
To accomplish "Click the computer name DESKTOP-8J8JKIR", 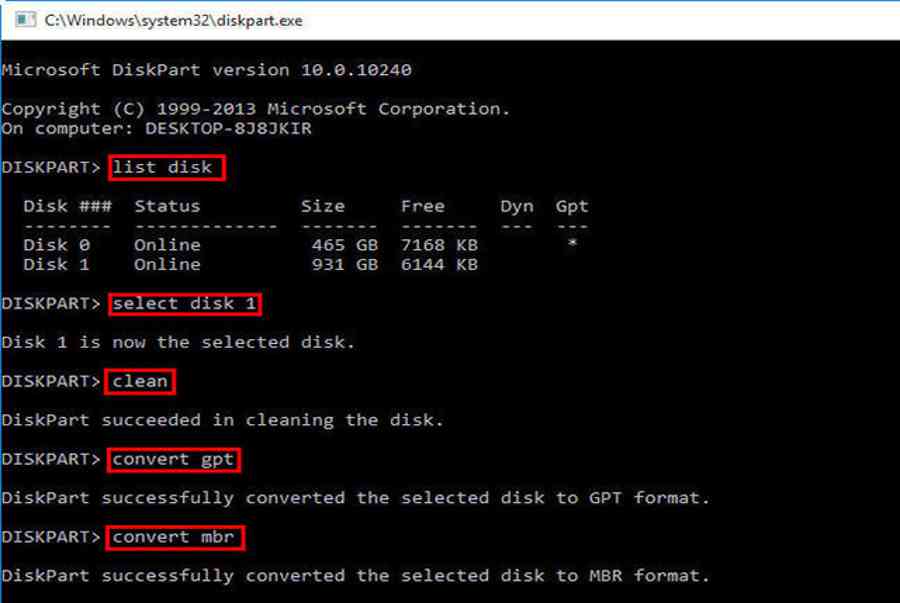I will (x=228, y=129).
